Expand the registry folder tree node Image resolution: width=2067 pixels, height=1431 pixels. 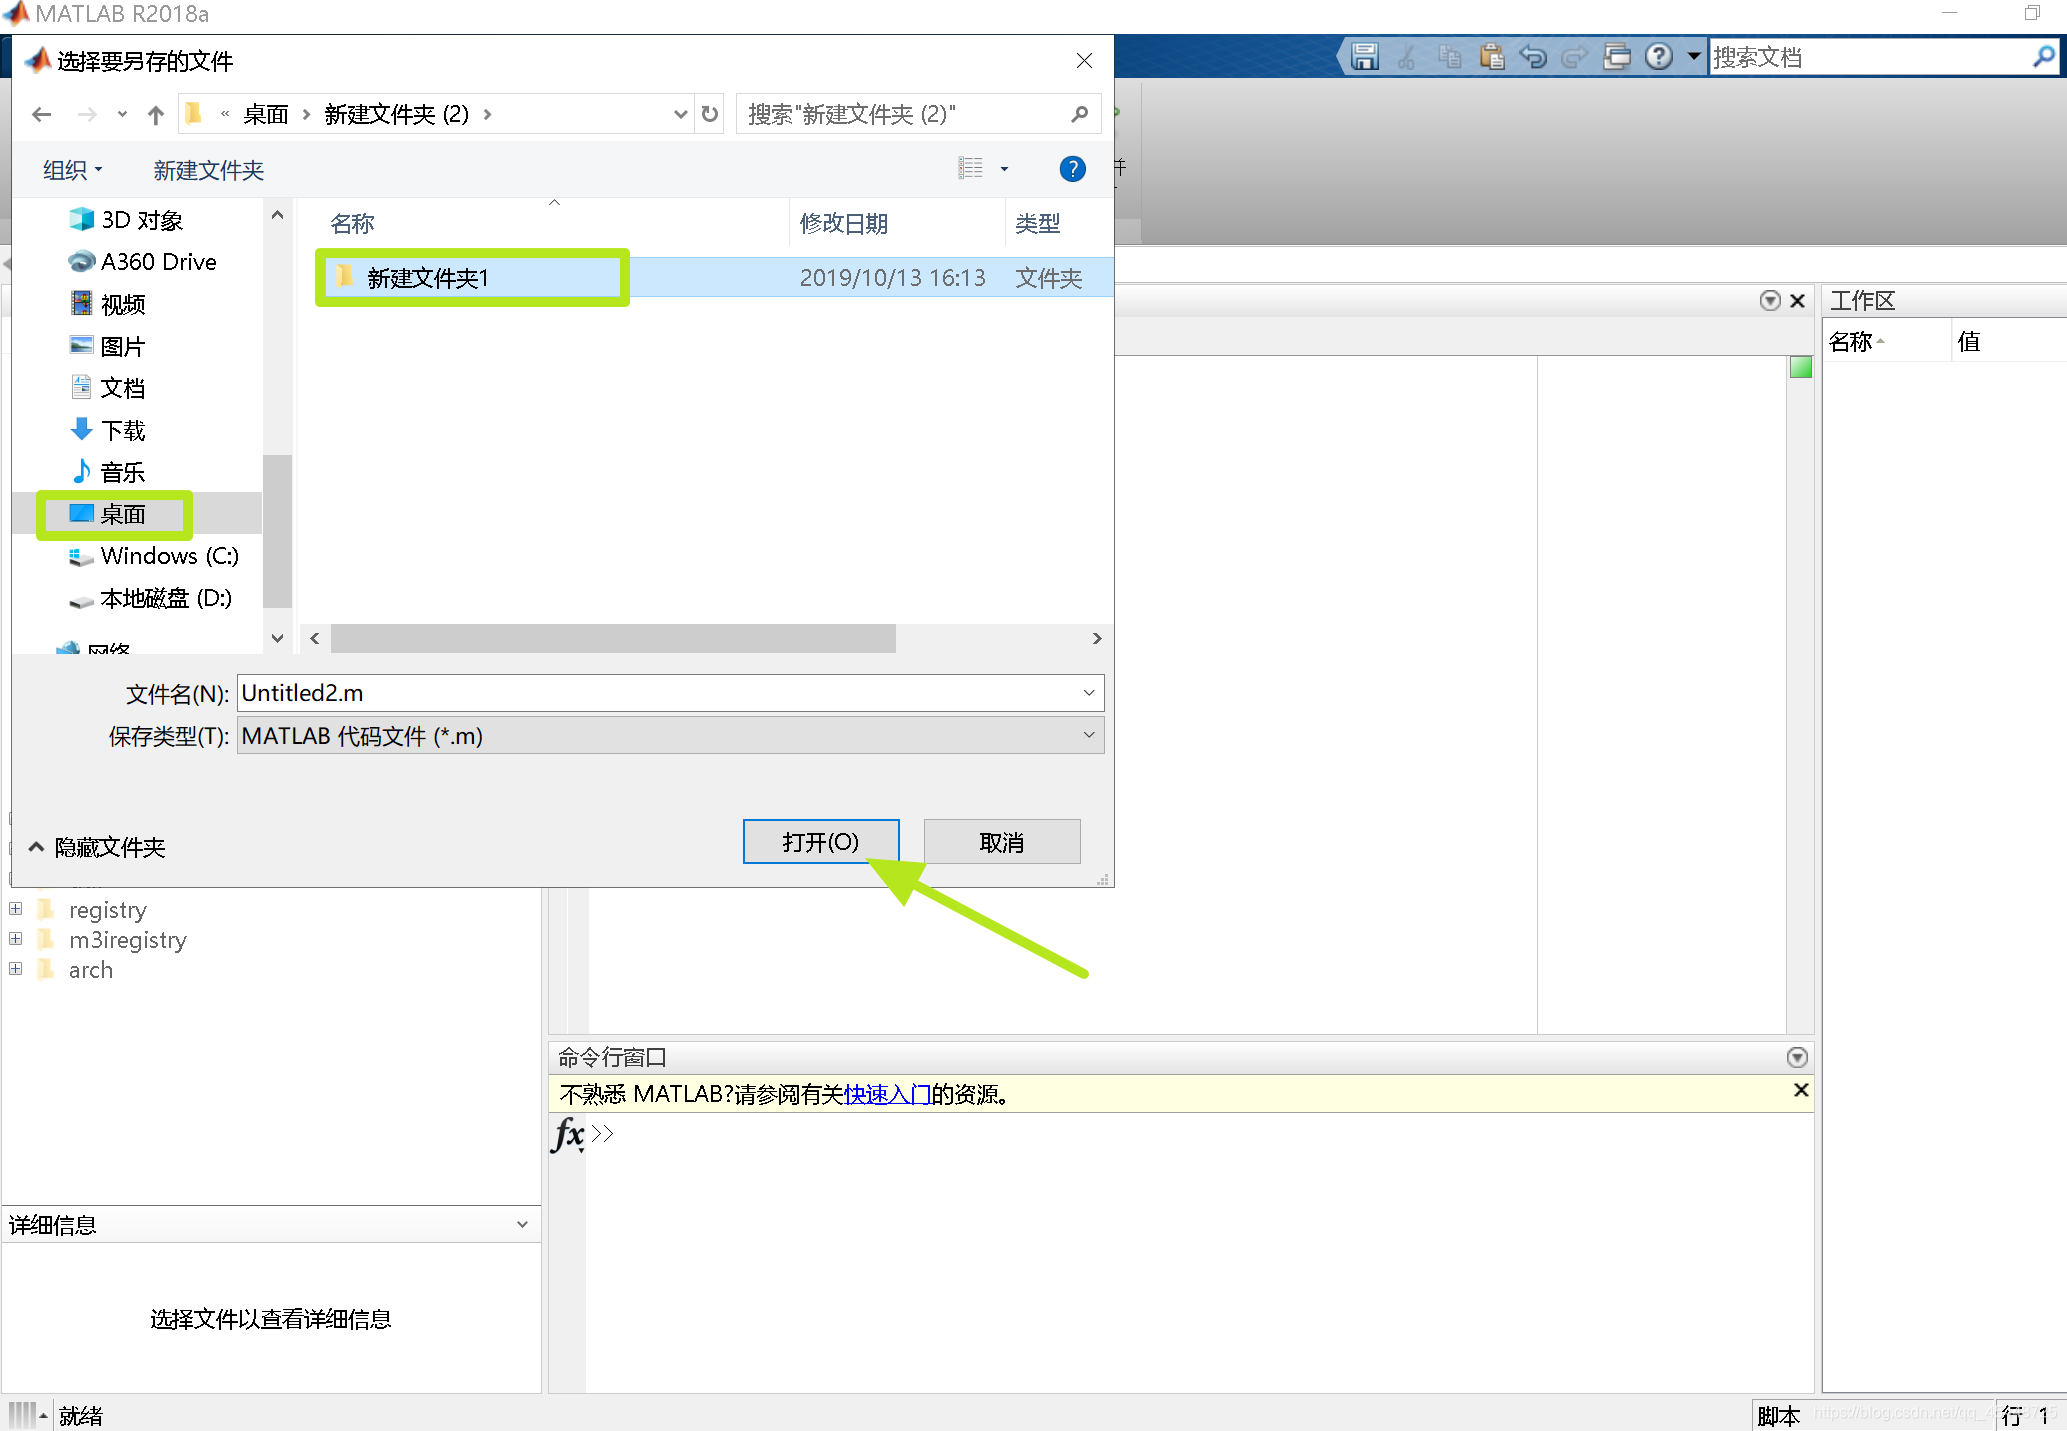pos(16,909)
